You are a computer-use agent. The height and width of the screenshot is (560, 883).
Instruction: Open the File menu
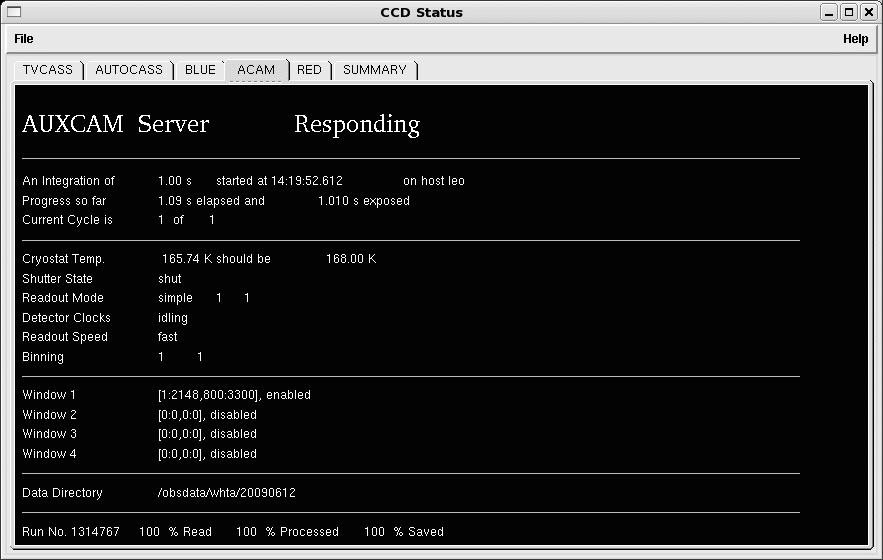pyautogui.click(x=24, y=39)
